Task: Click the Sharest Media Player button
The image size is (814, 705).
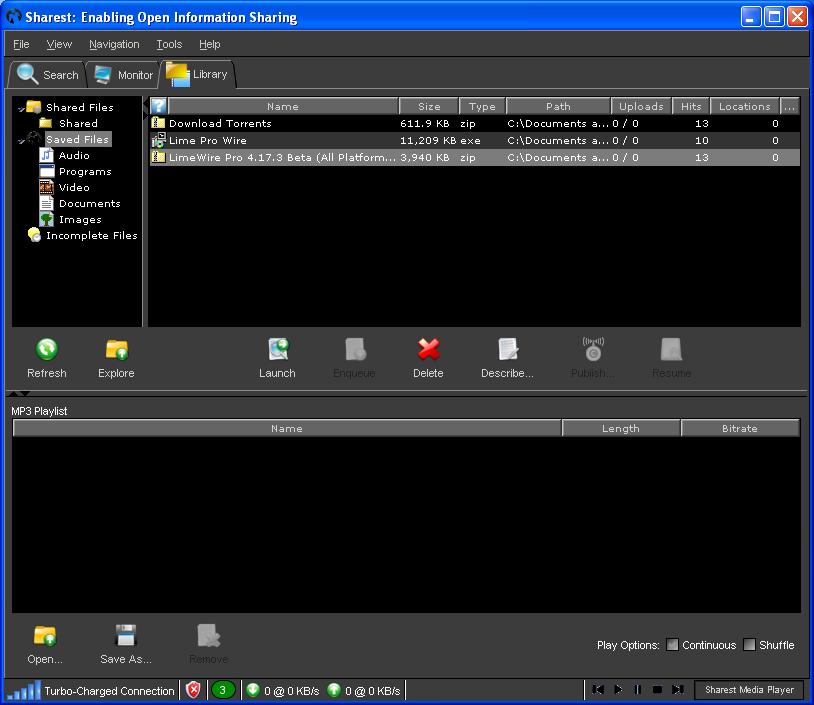Action: (x=749, y=690)
